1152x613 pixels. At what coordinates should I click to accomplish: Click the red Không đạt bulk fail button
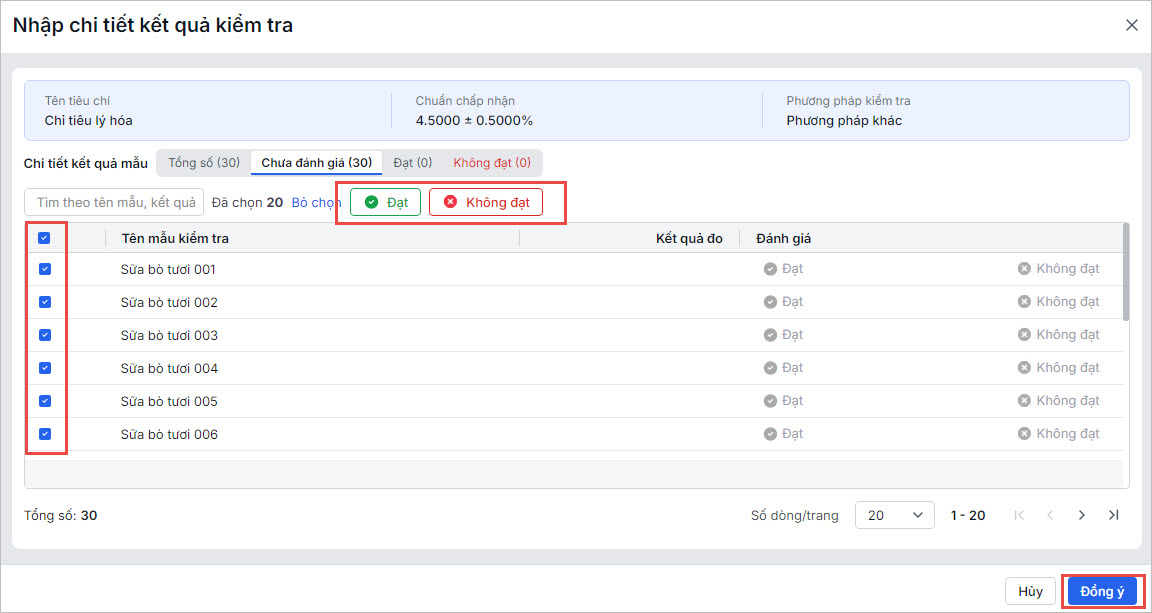tap(486, 202)
